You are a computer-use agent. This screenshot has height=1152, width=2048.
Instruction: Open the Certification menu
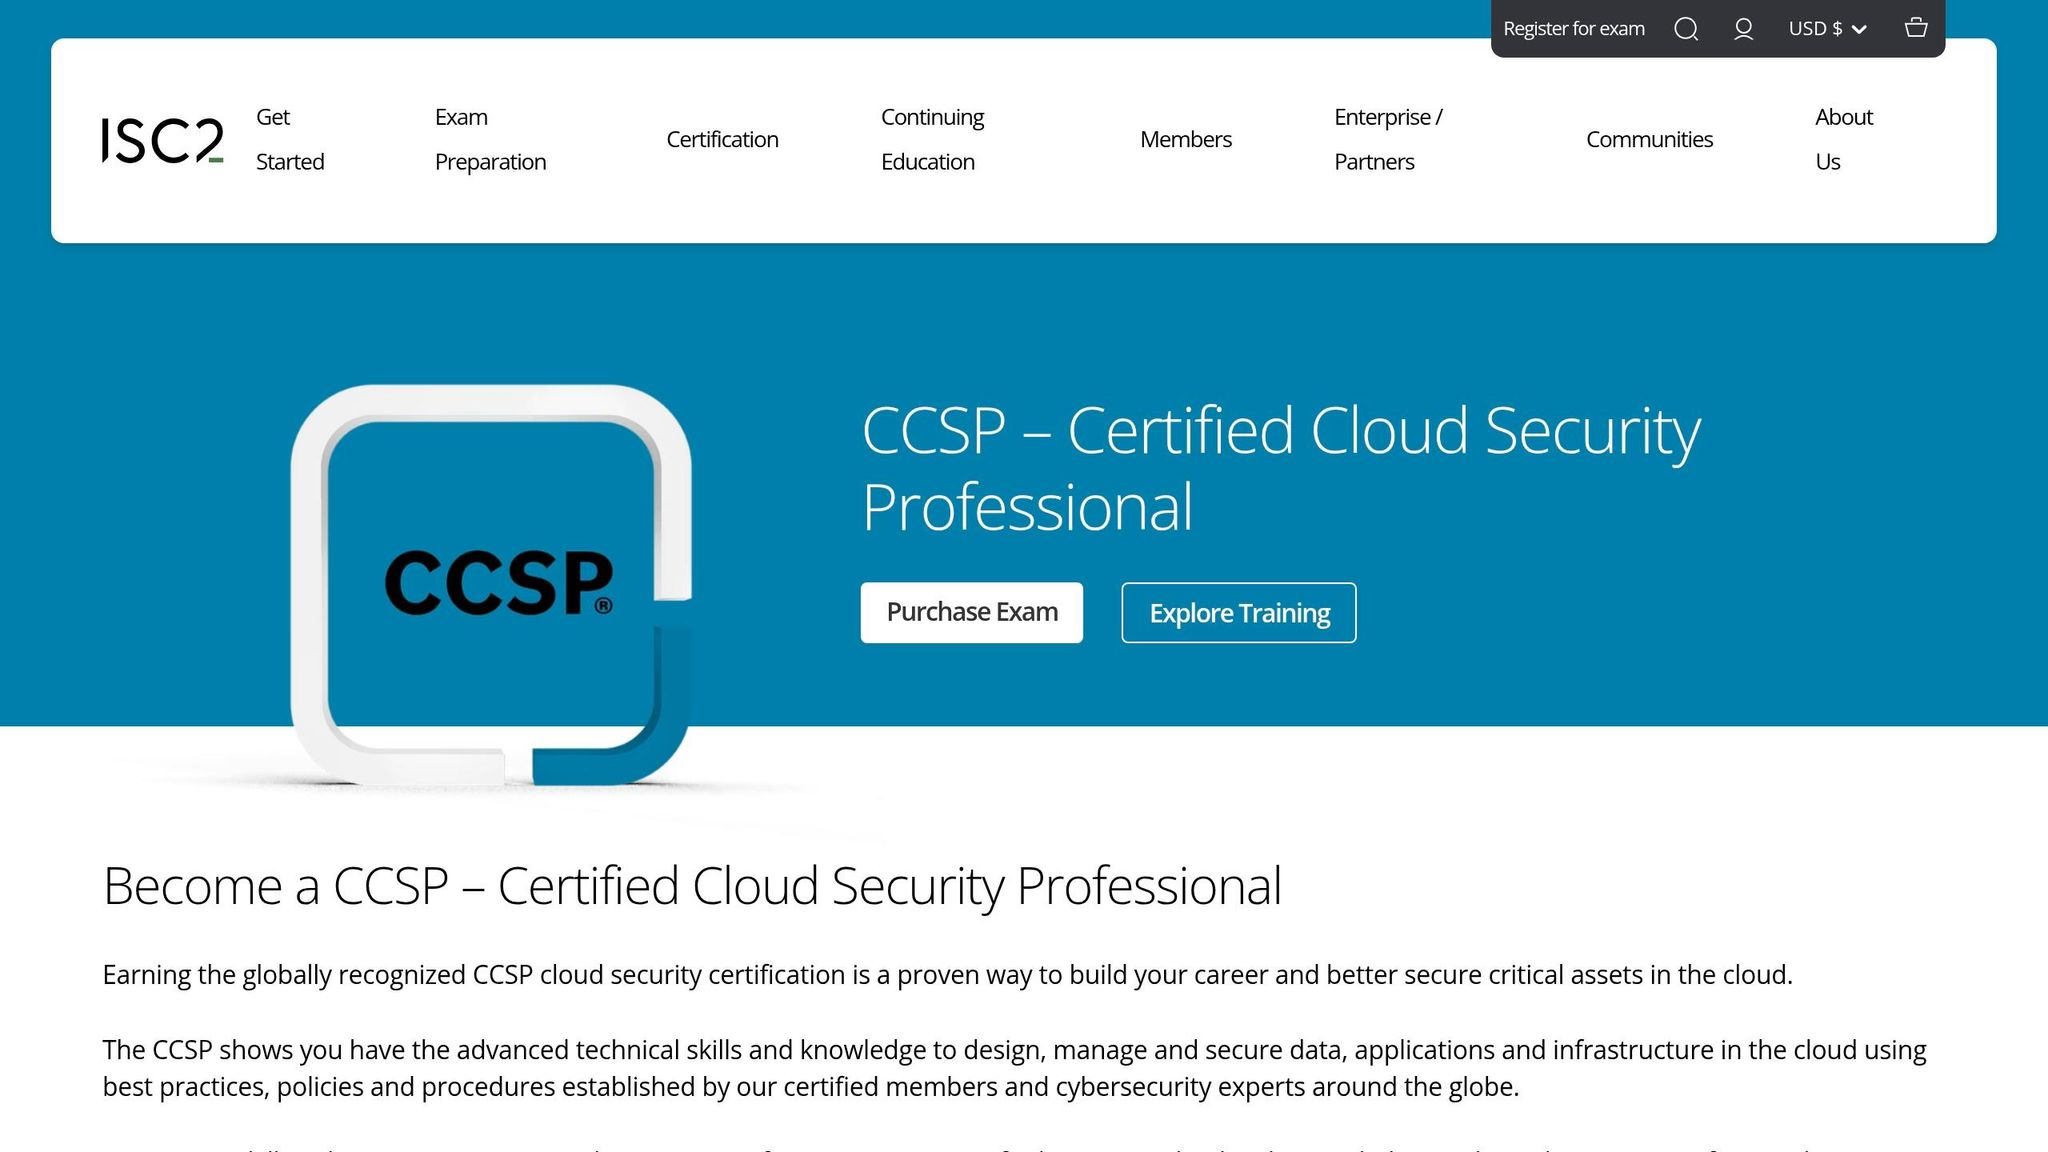coord(722,139)
